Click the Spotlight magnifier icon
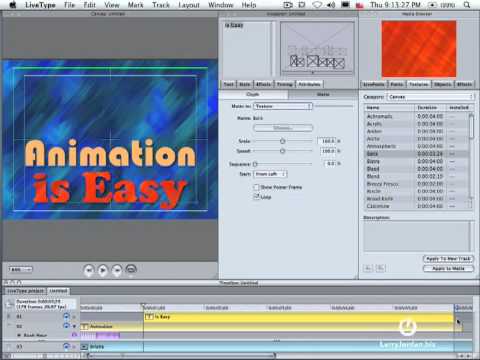The image size is (480, 360). coord(467,5)
